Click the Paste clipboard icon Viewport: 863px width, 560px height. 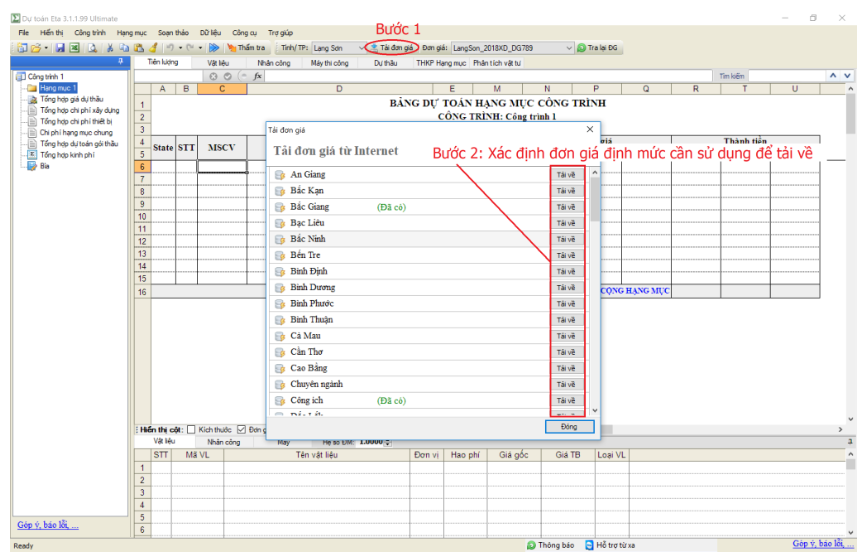coord(139,48)
